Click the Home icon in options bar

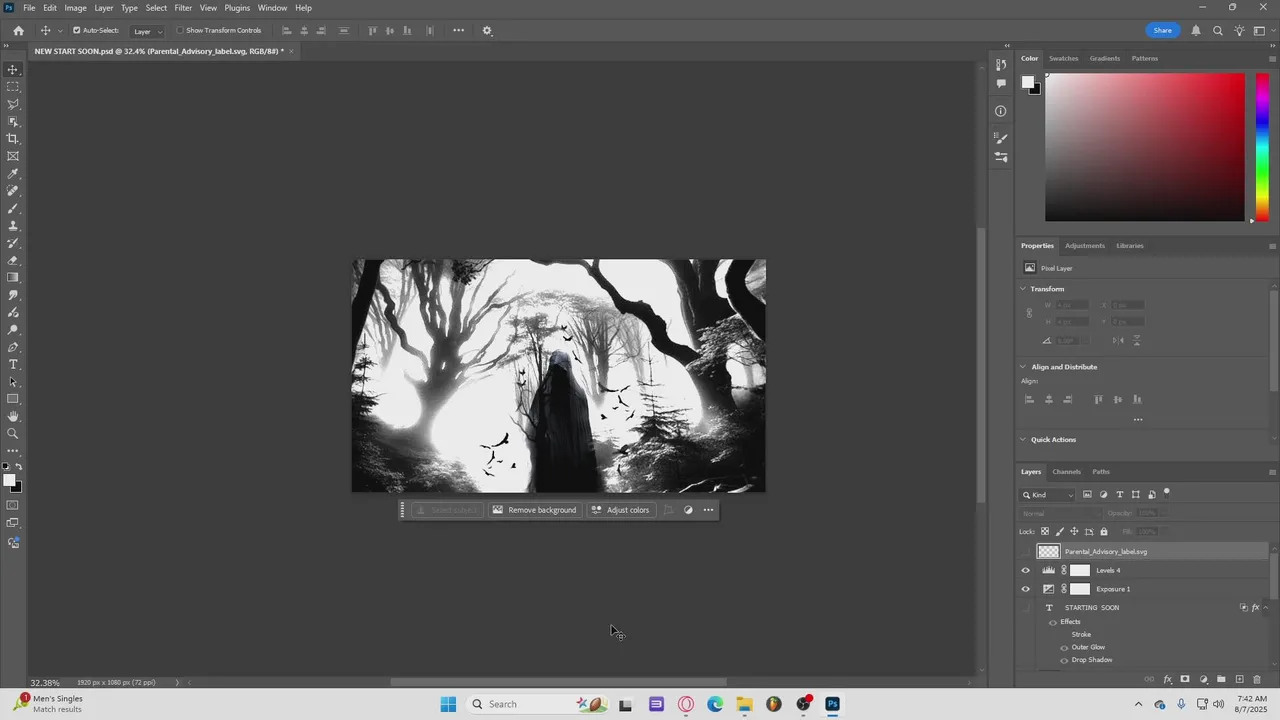(x=18, y=30)
